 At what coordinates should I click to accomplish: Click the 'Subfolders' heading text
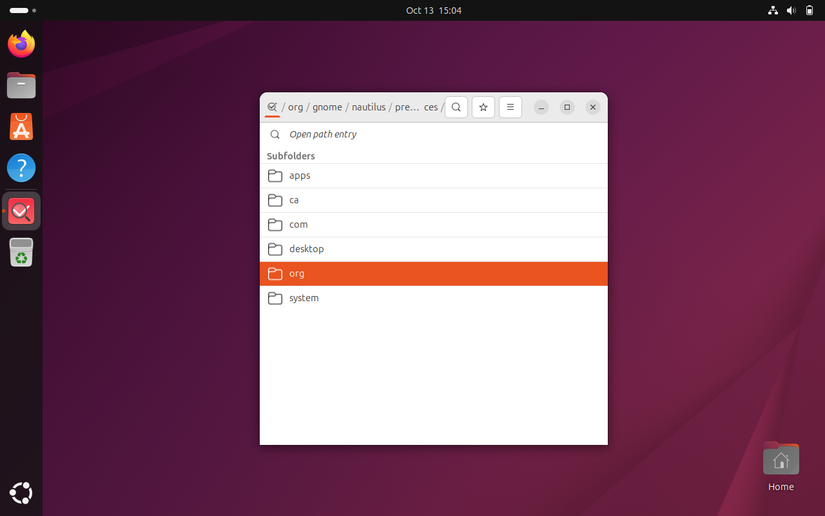coord(290,156)
